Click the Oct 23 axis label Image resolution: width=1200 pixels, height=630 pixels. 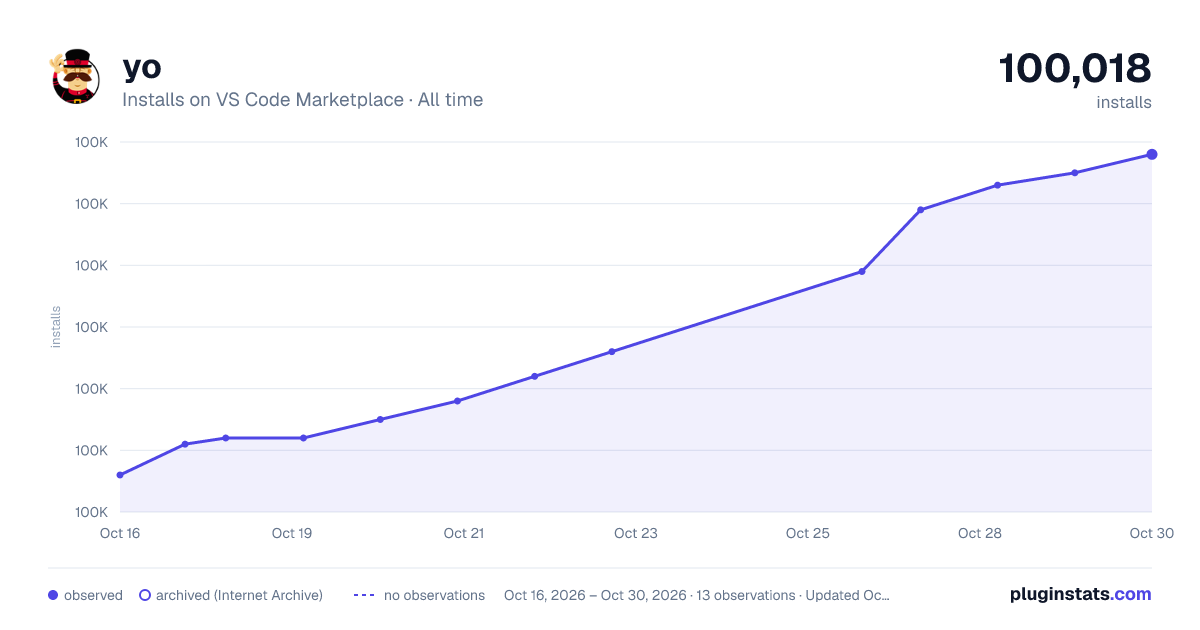click(636, 533)
